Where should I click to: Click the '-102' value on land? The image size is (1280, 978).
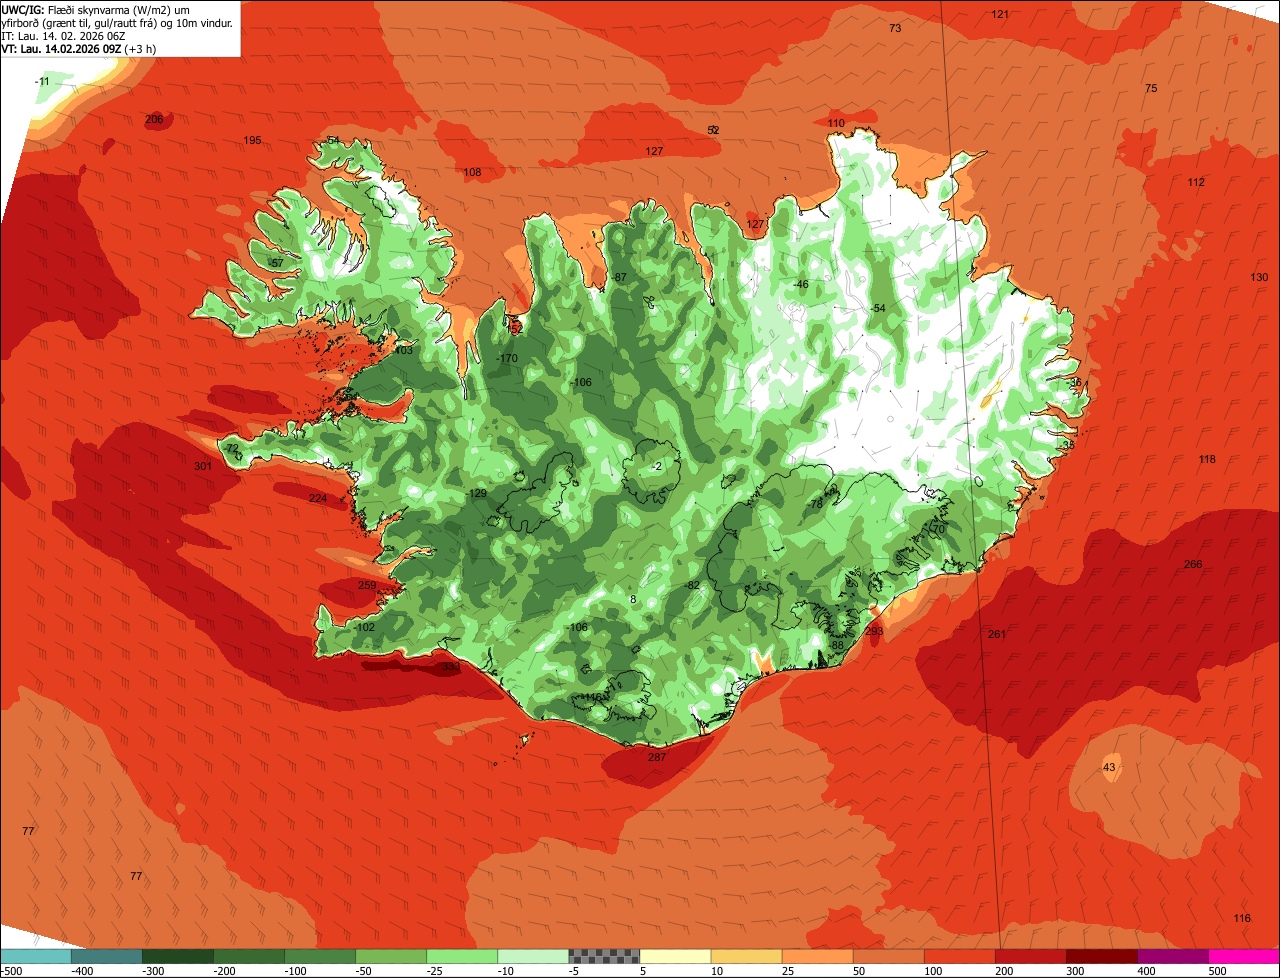365,627
